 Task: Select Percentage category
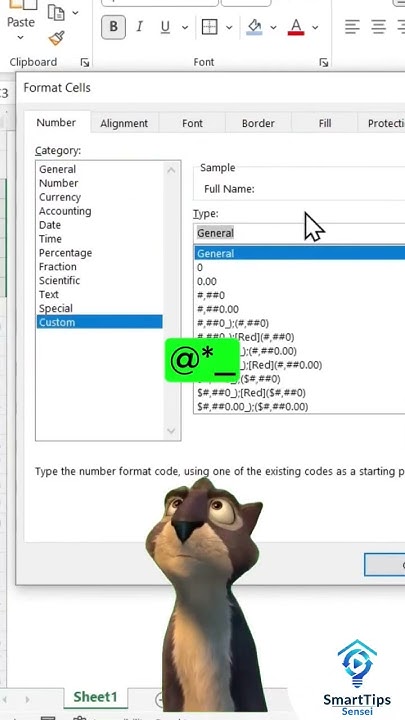coord(99,253)
